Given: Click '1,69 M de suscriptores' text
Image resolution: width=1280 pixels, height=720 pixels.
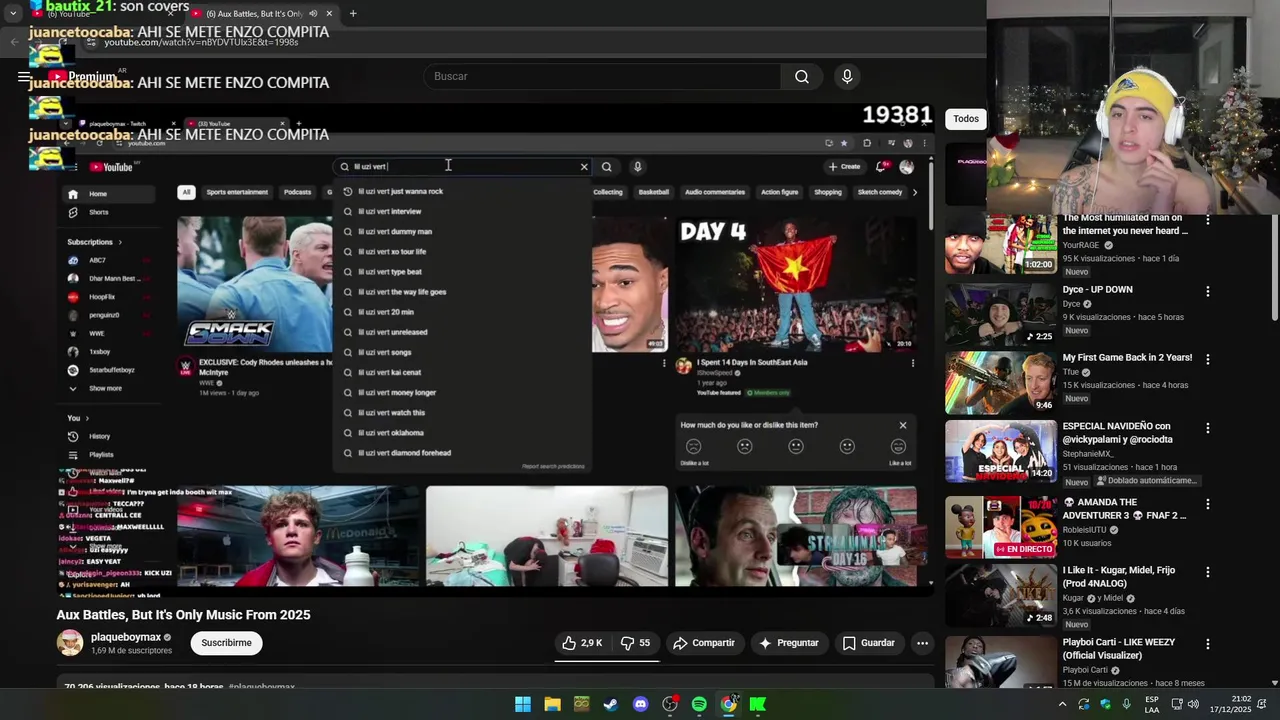Looking at the screenshot, I should coord(132,651).
